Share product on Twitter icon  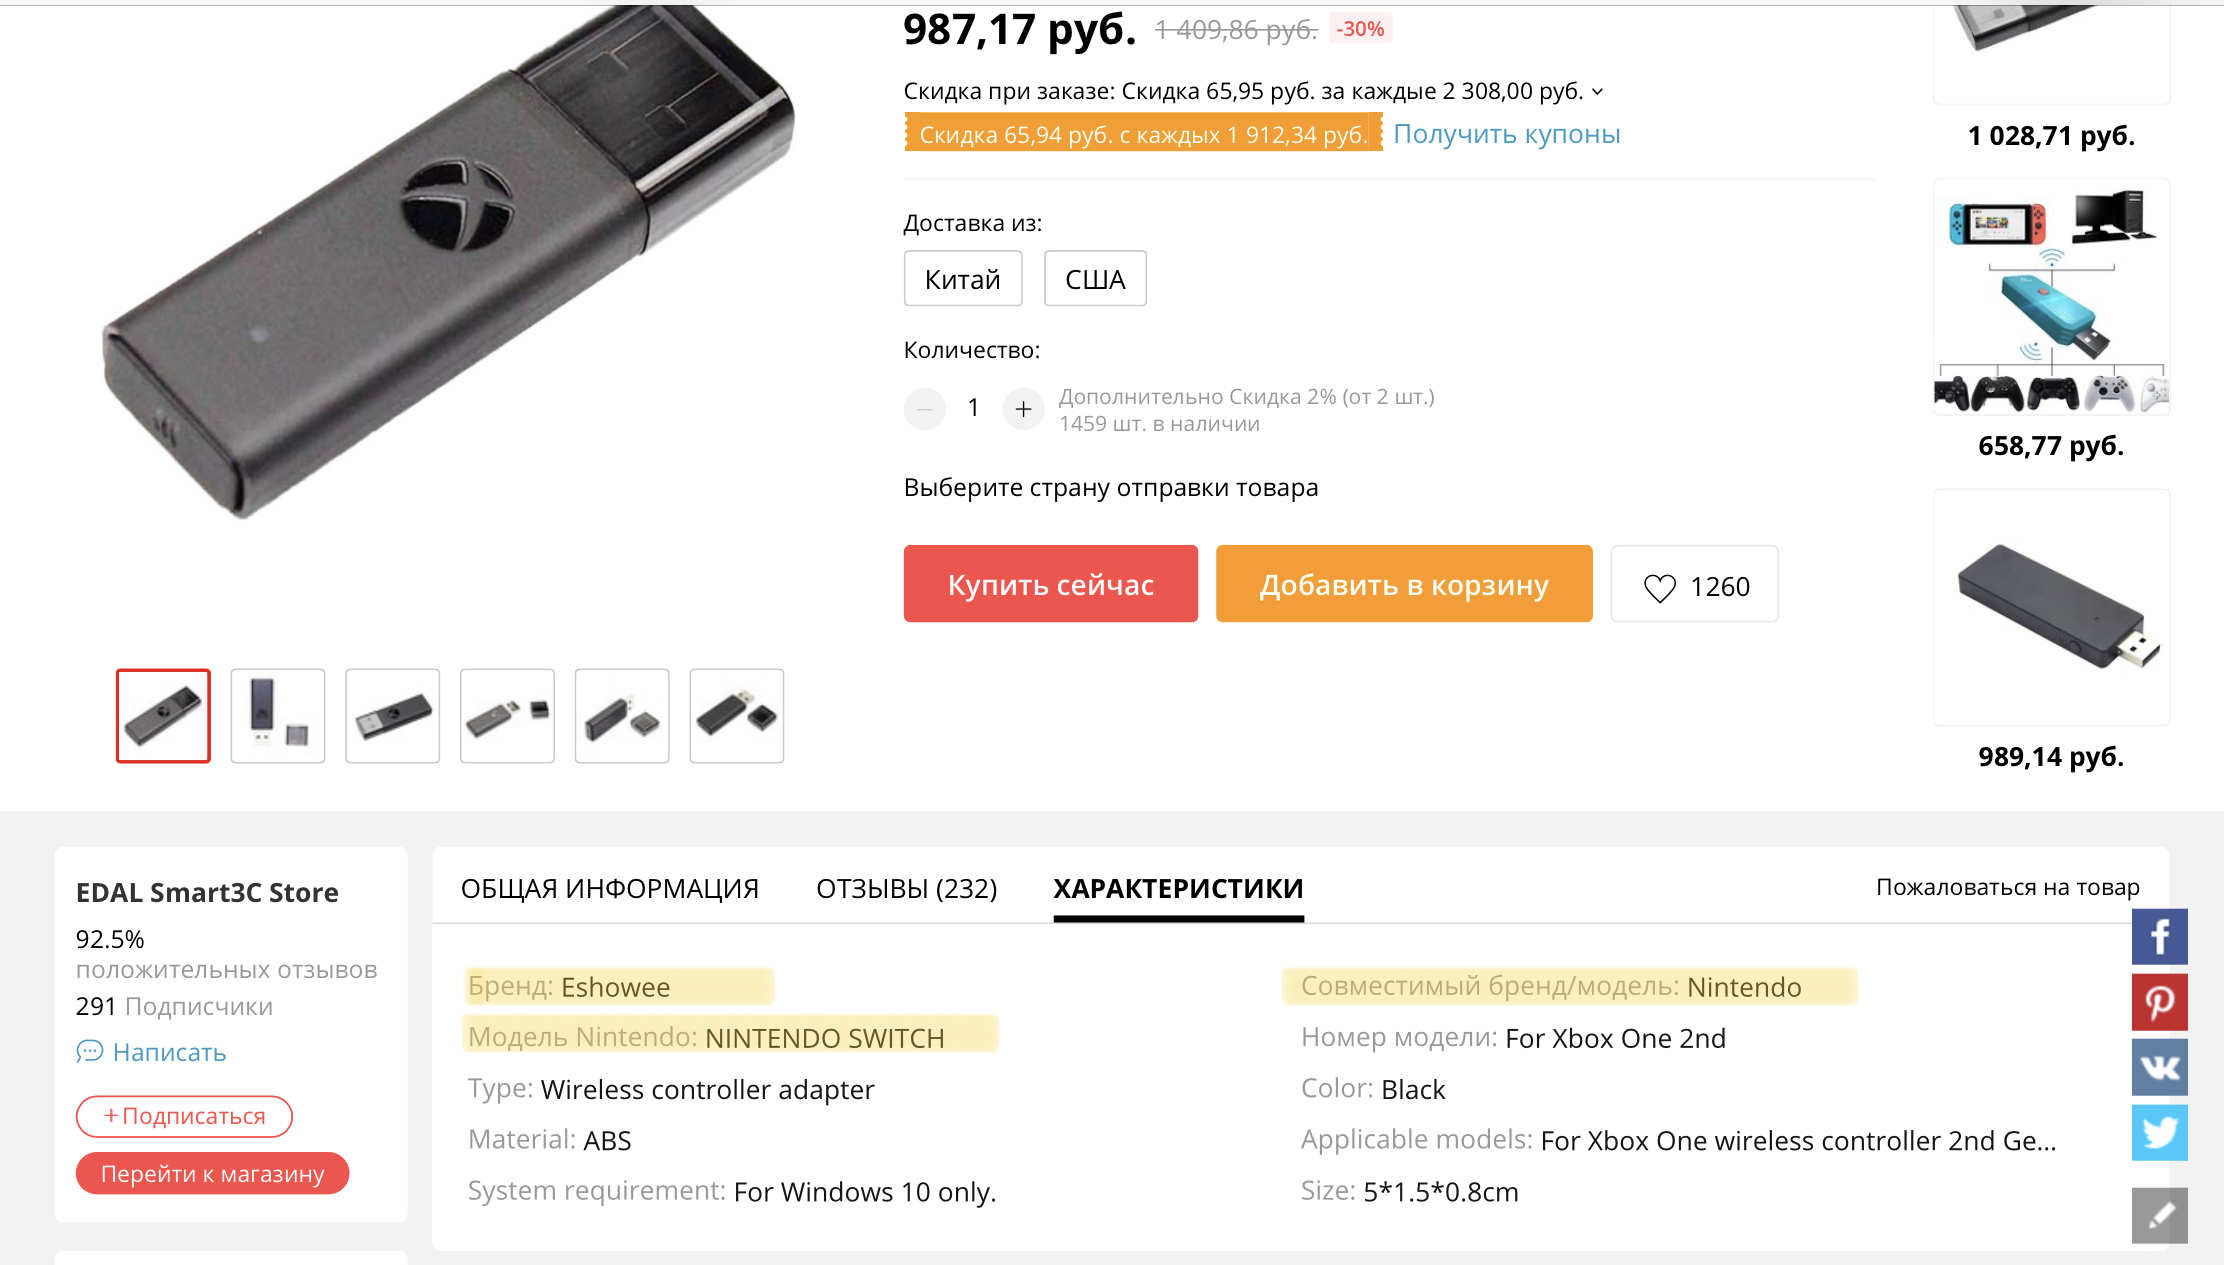(2159, 1132)
